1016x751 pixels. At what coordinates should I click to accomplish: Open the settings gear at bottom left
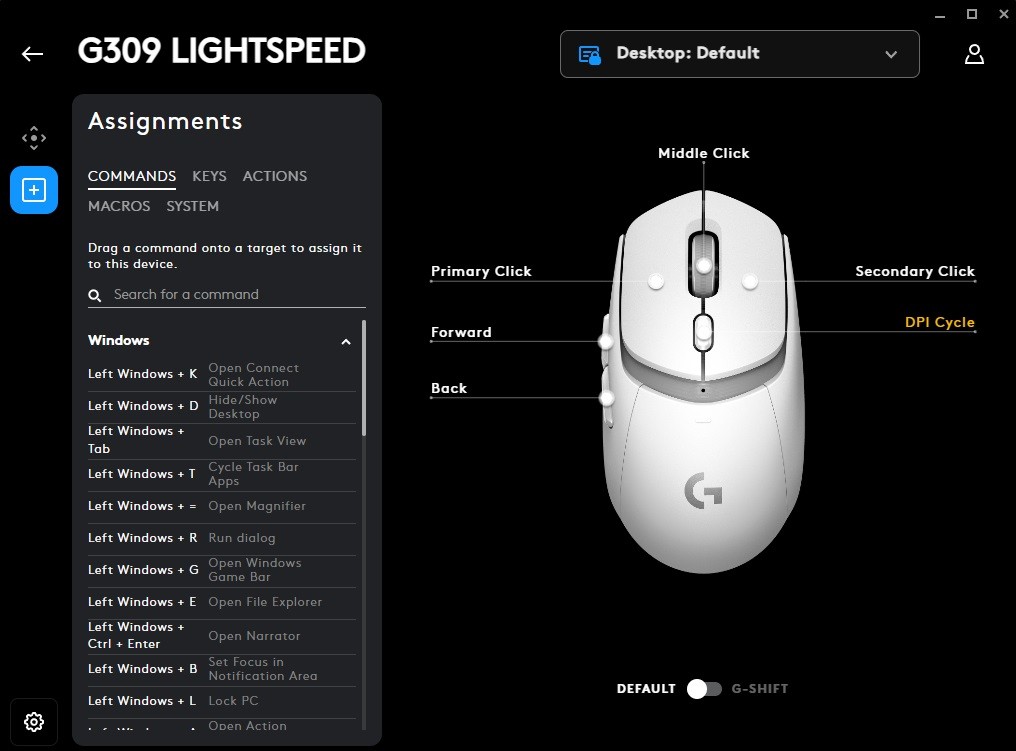tap(34, 721)
